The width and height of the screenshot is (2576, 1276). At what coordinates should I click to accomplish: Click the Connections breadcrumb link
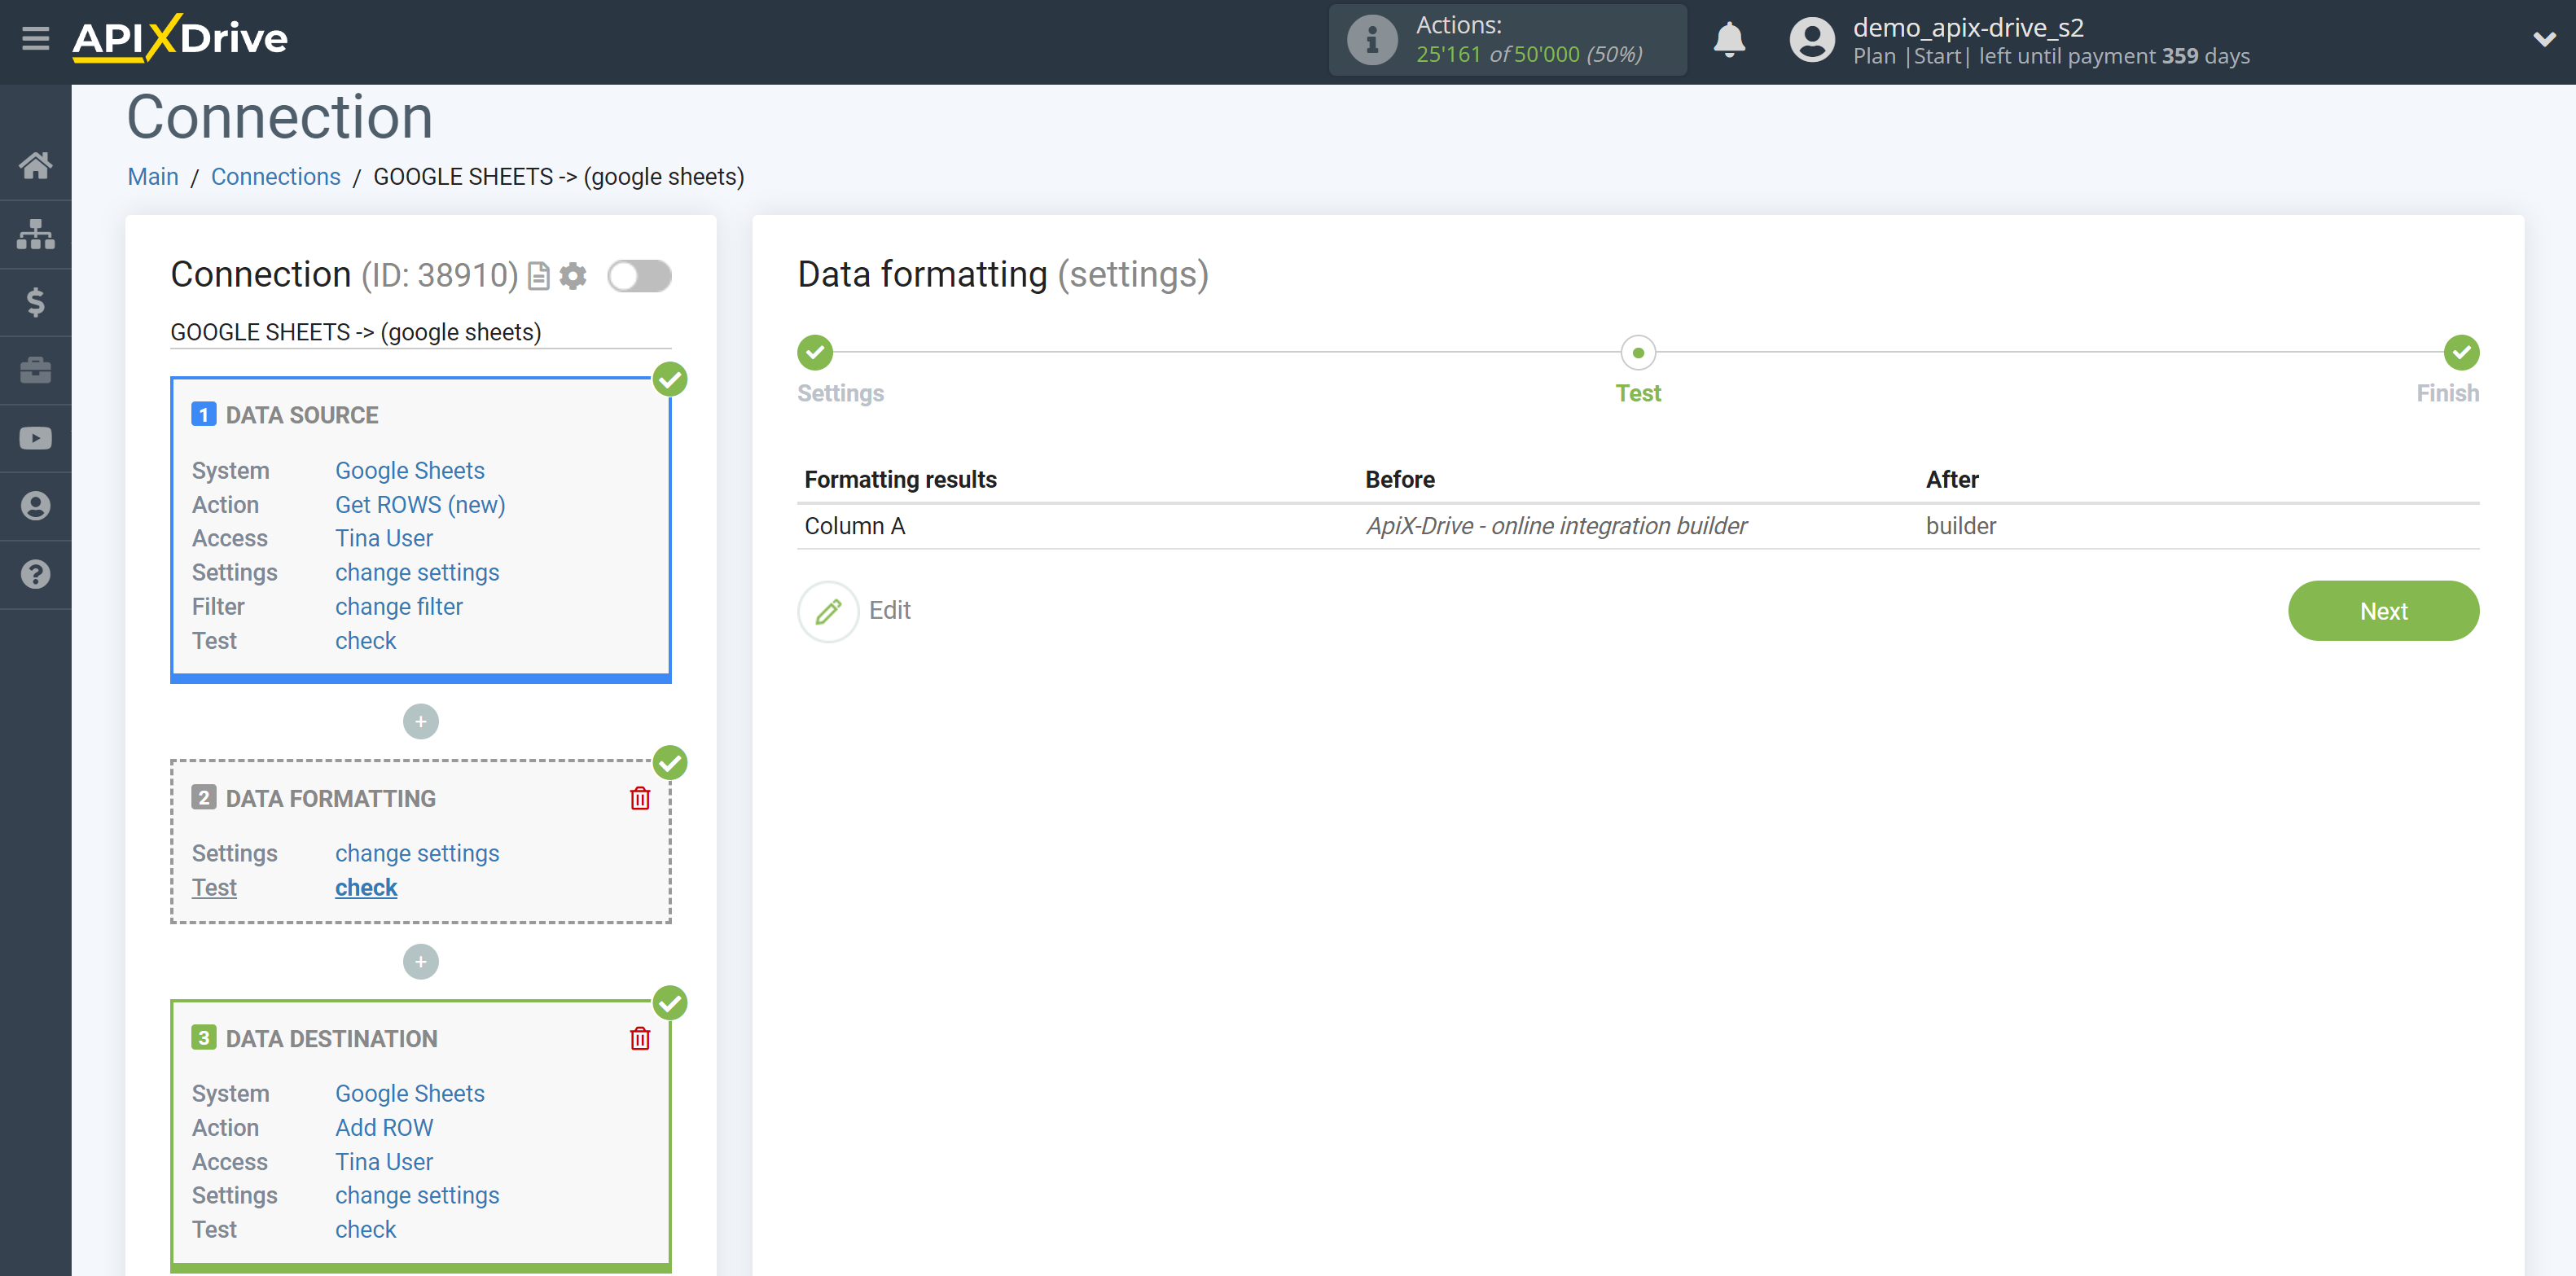pyautogui.click(x=274, y=176)
